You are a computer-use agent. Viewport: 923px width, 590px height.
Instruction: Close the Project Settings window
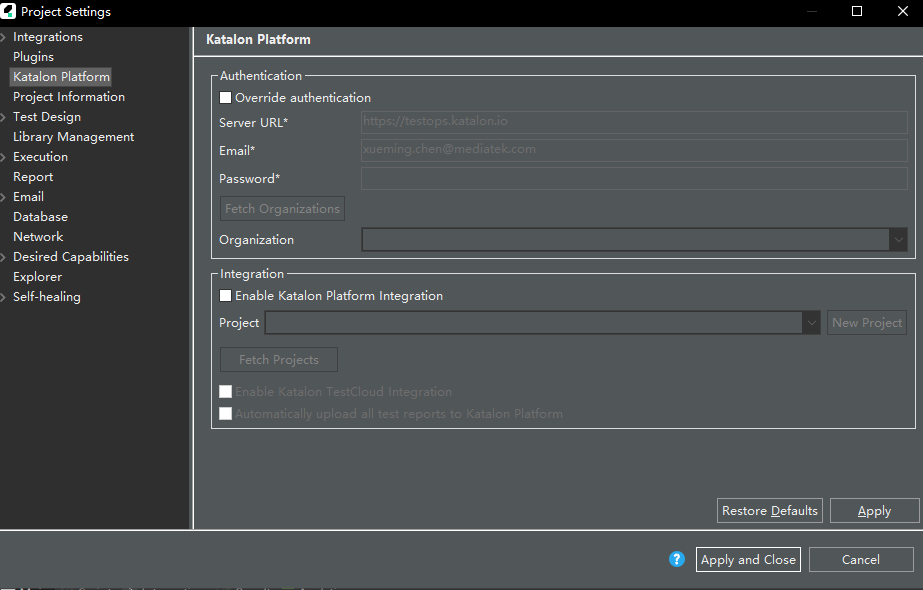pyautogui.click(x=903, y=11)
